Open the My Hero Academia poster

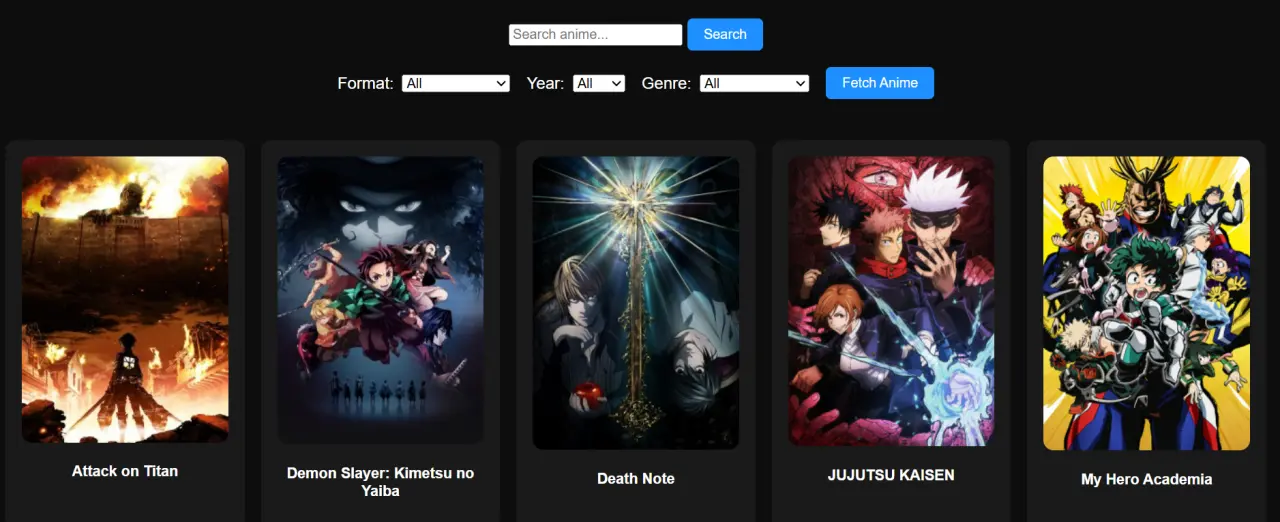coord(1147,303)
